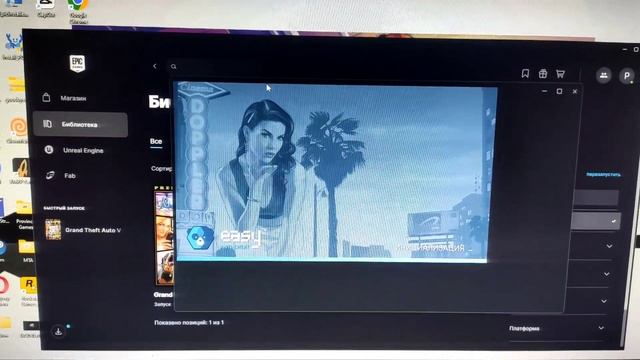Screen dimensions: 640x360
Task: Click the Fab logo icon
Action: click(50, 176)
